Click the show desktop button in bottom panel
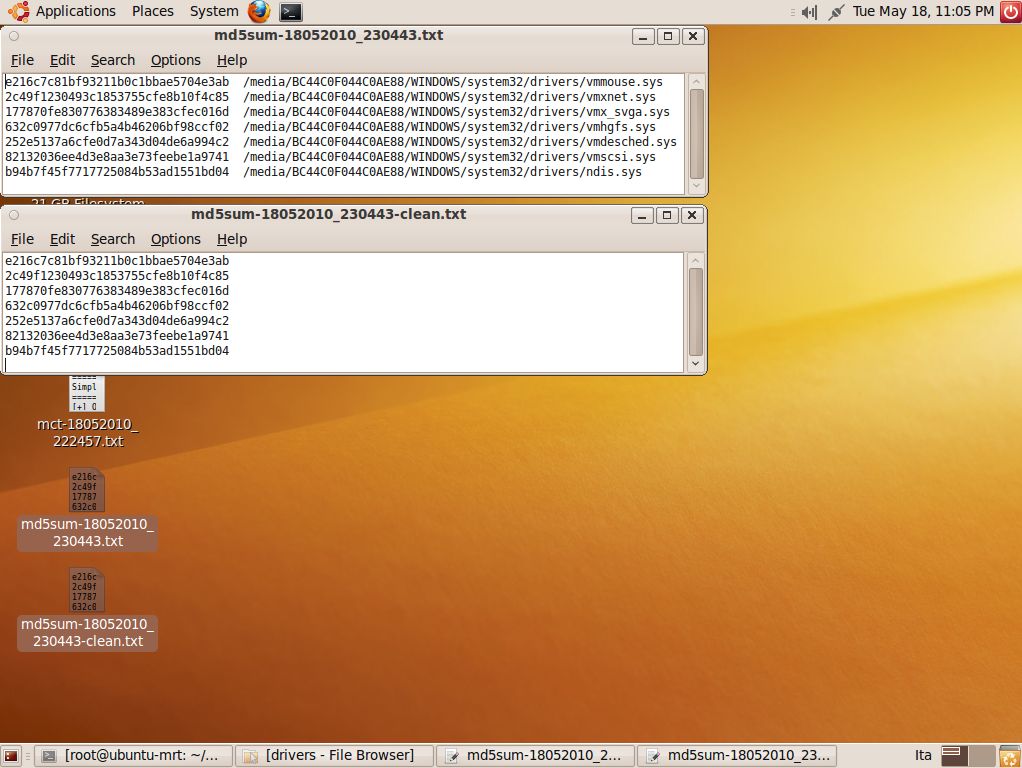The image size is (1022, 768). [11, 756]
